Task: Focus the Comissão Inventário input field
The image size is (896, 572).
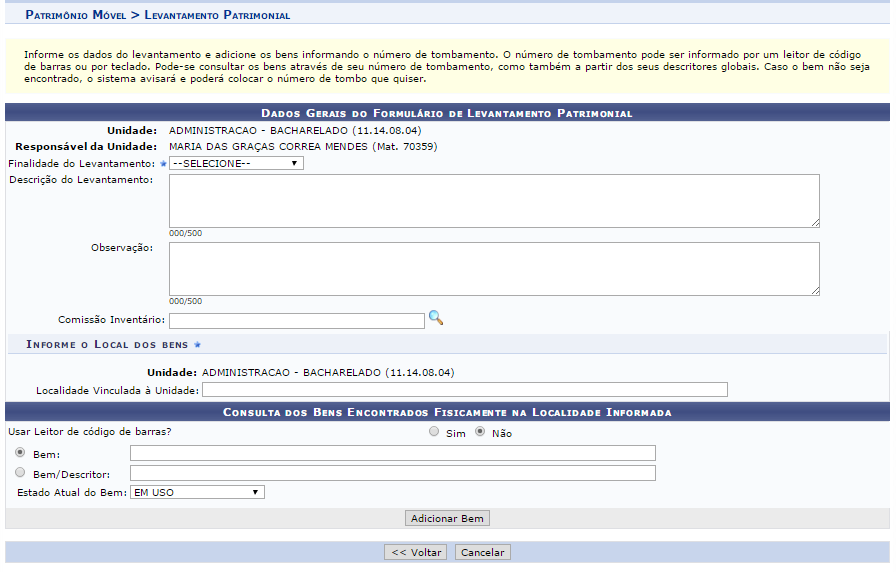Action: [x=297, y=321]
